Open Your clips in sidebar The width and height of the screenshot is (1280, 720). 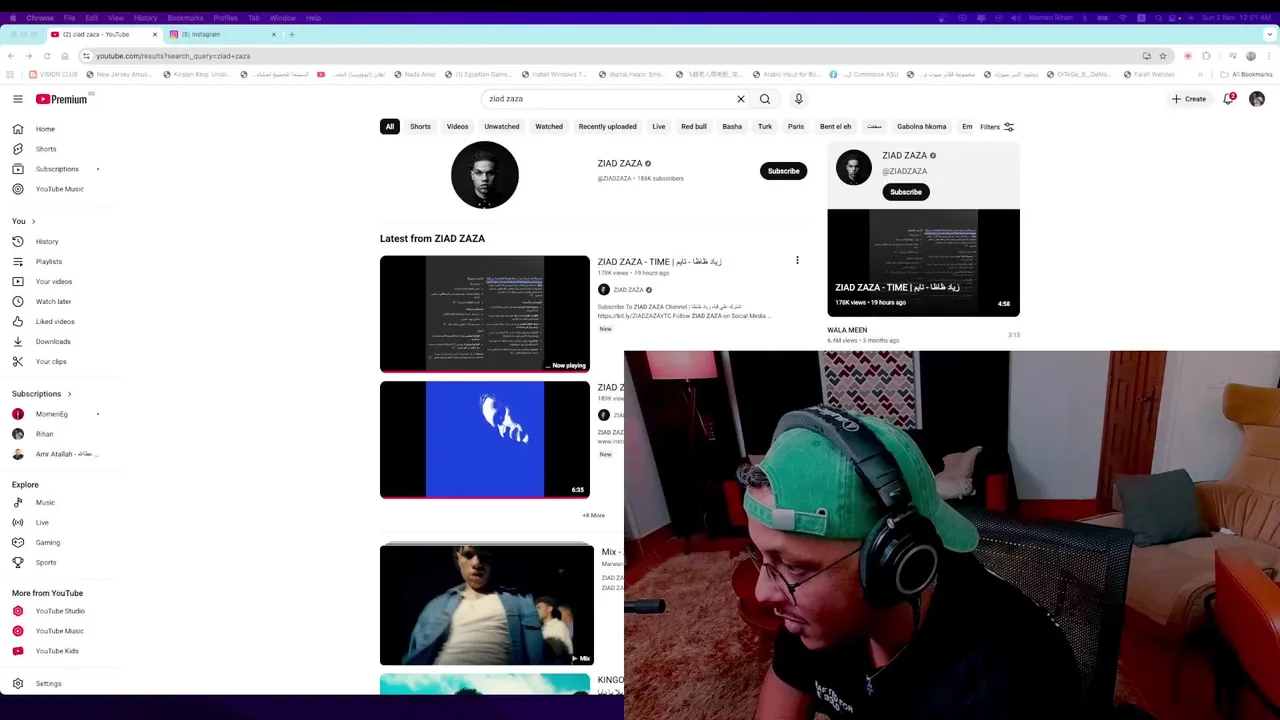click(51, 362)
